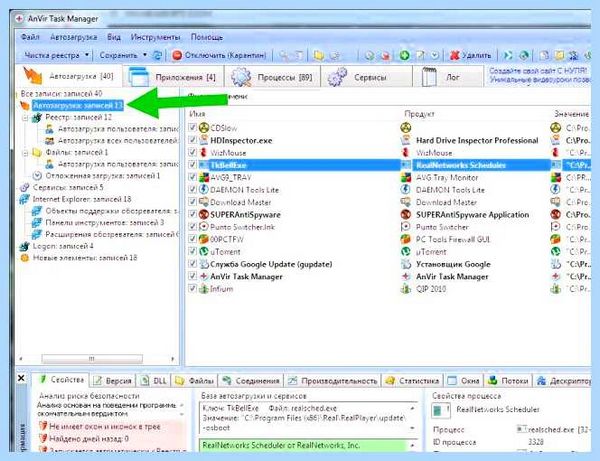The image size is (600, 461).
Task: Click the dropdown arrow icon left of Удалить
Action: pos(435,55)
